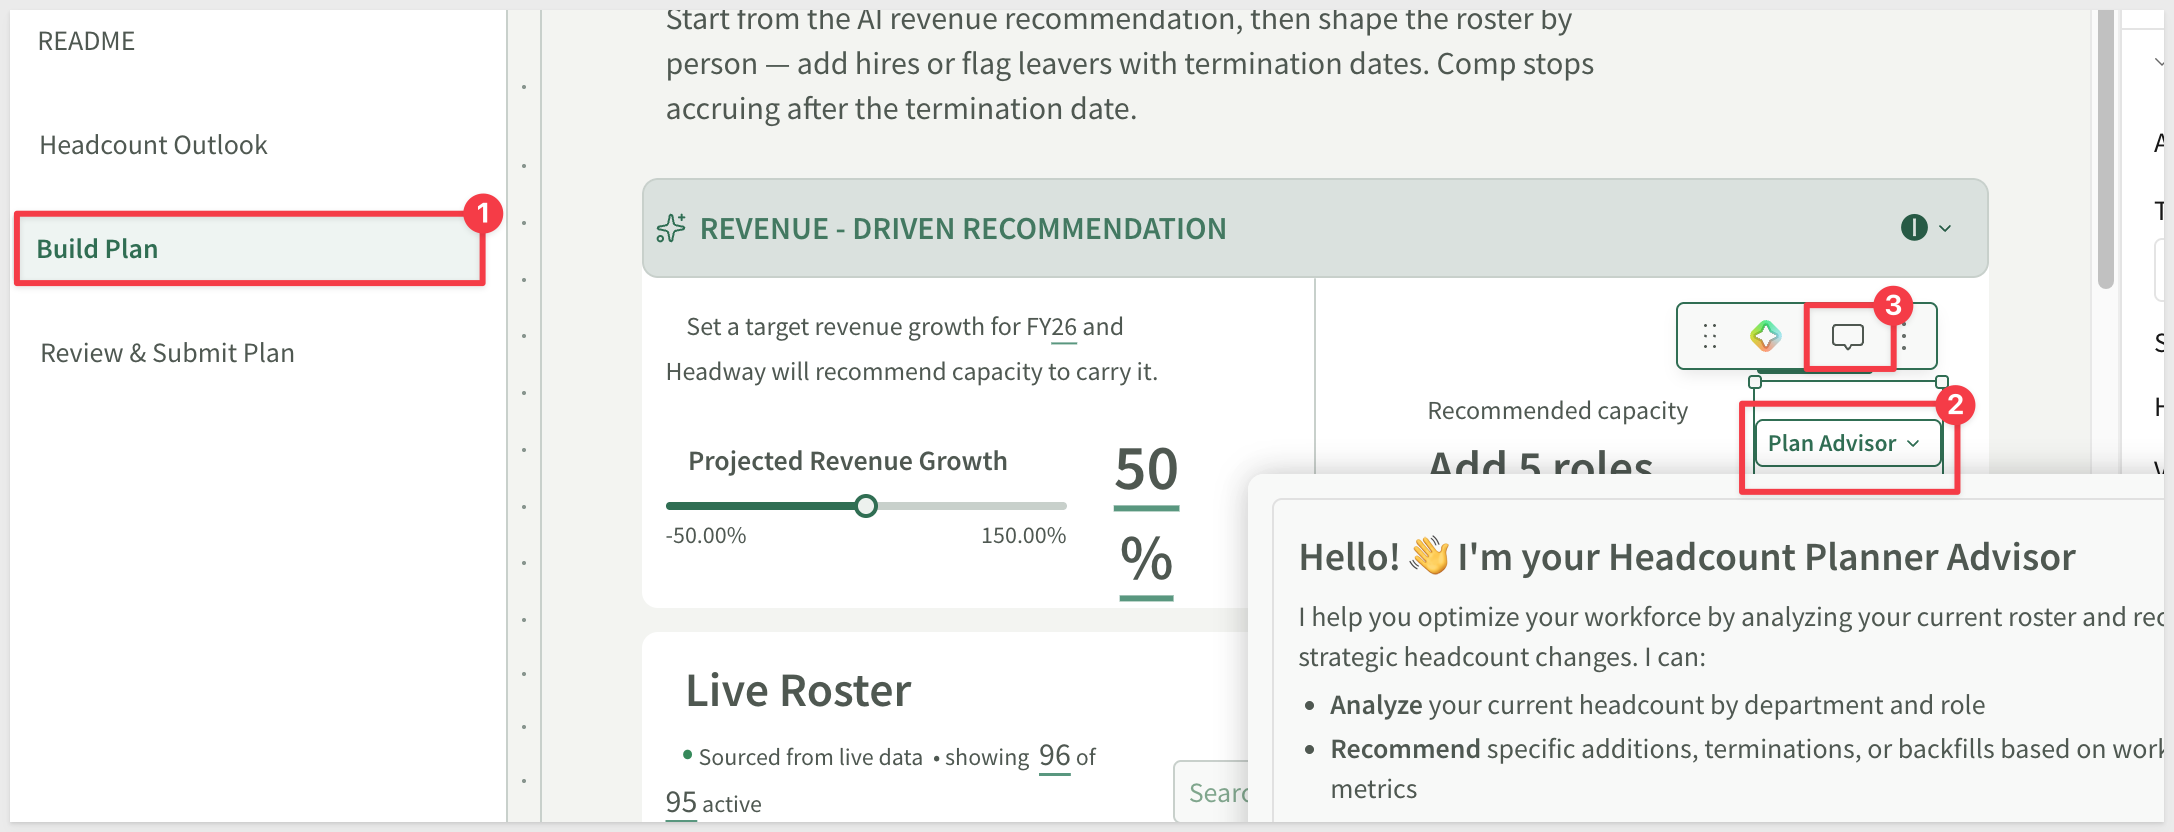Screen dimensions: 2174x832
Task: Click the Headcount Planner Advisor greeting heading
Action: coord(1686,557)
